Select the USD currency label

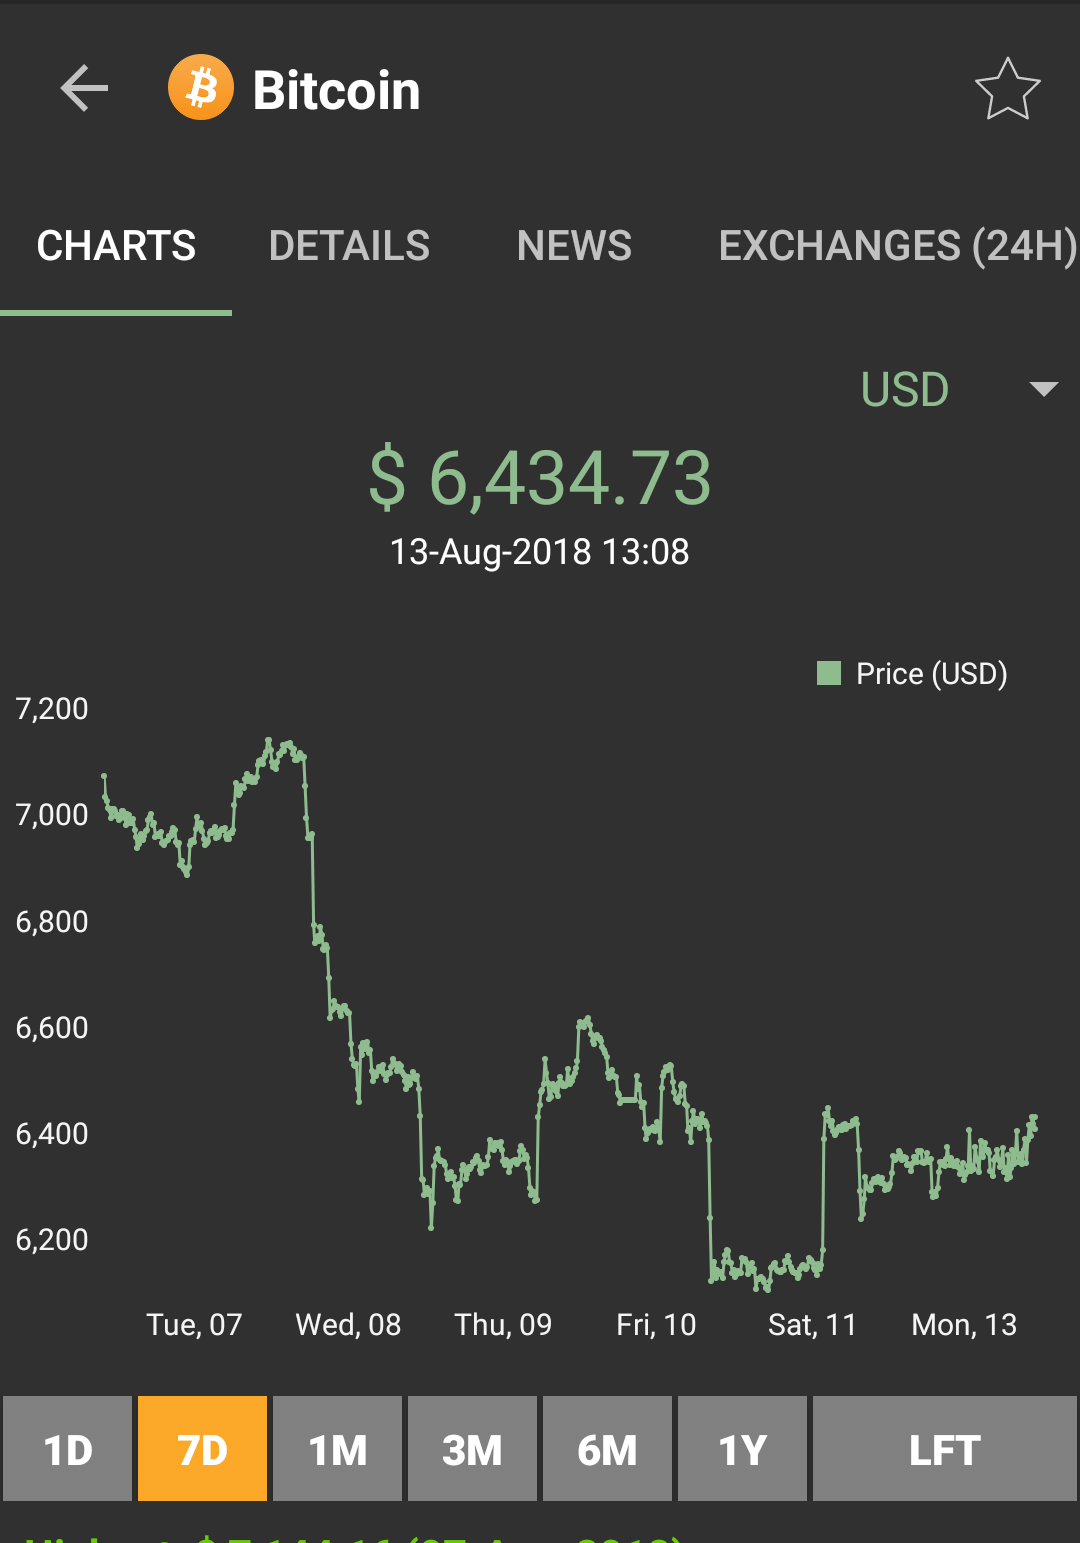pos(904,389)
